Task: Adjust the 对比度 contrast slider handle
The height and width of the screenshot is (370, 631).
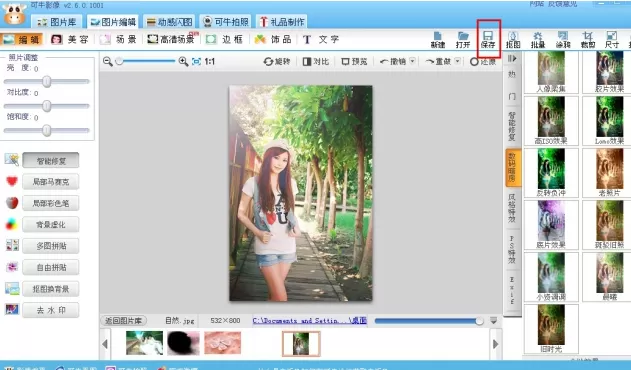Action: click(x=47, y=106)
